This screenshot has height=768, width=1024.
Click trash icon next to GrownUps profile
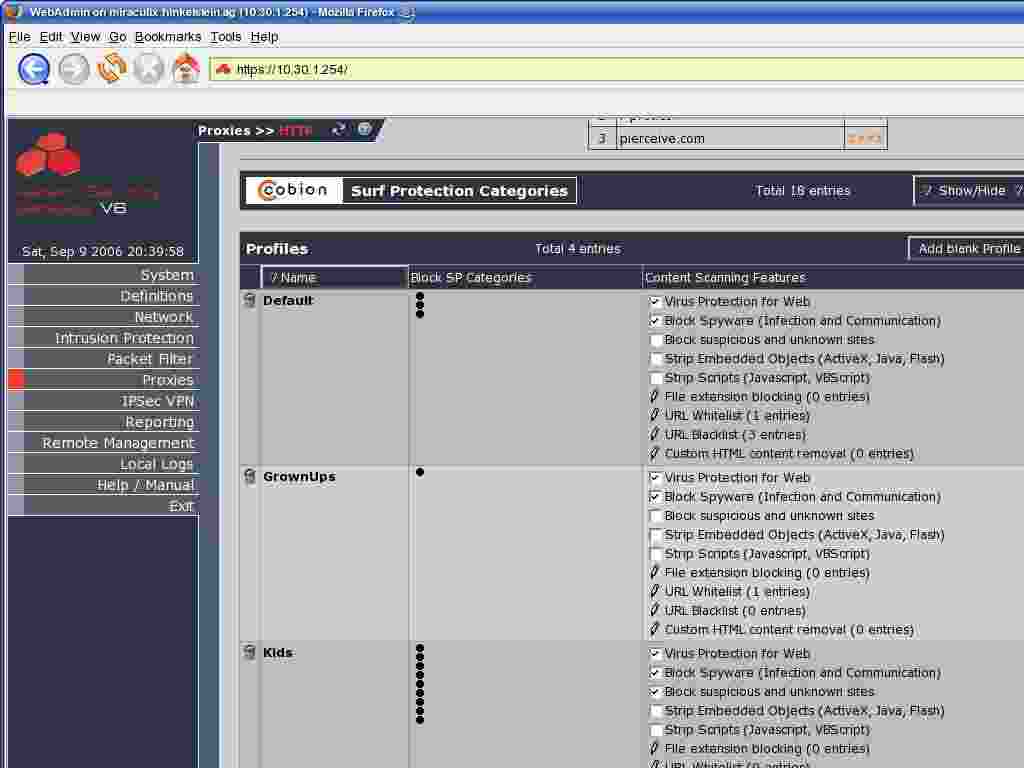tap(250, 477)
